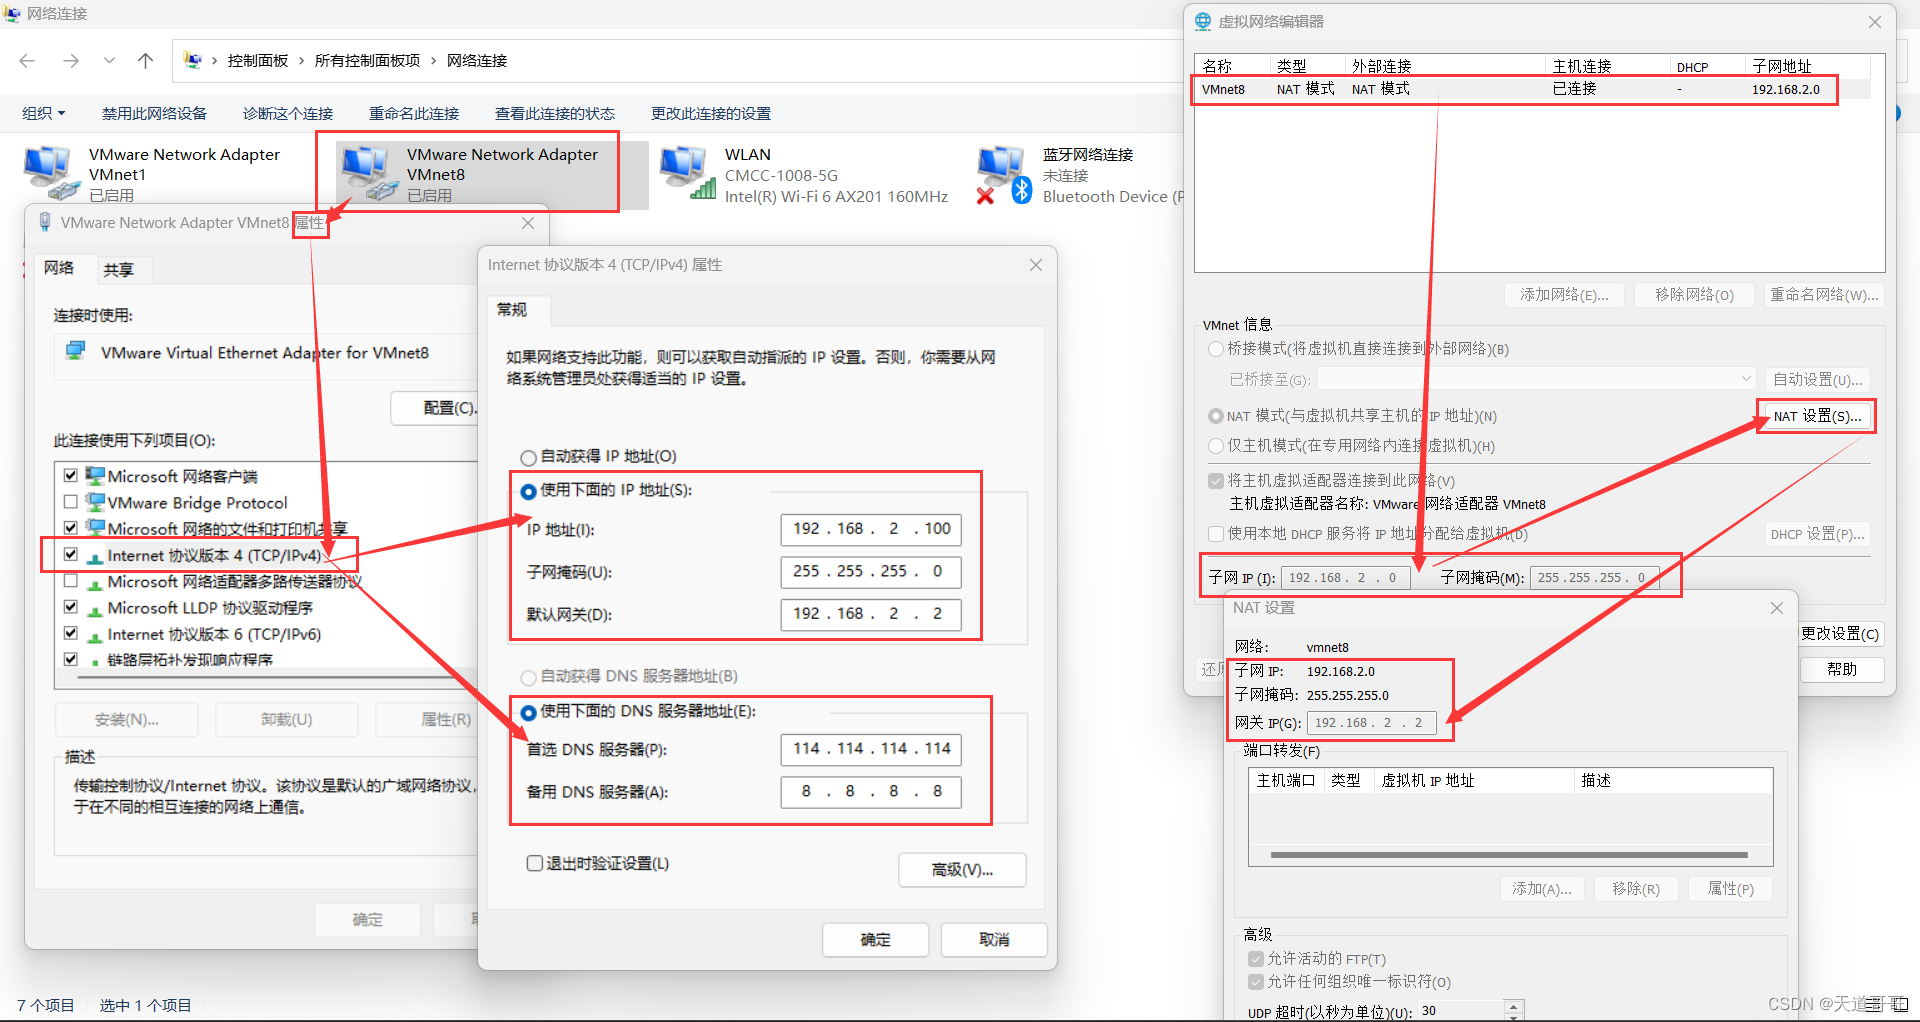Confirm IPv4 dialog with 确定 button
Image resolution: width=1920 pixels, height=1022 pixels.
click(875, 940)
